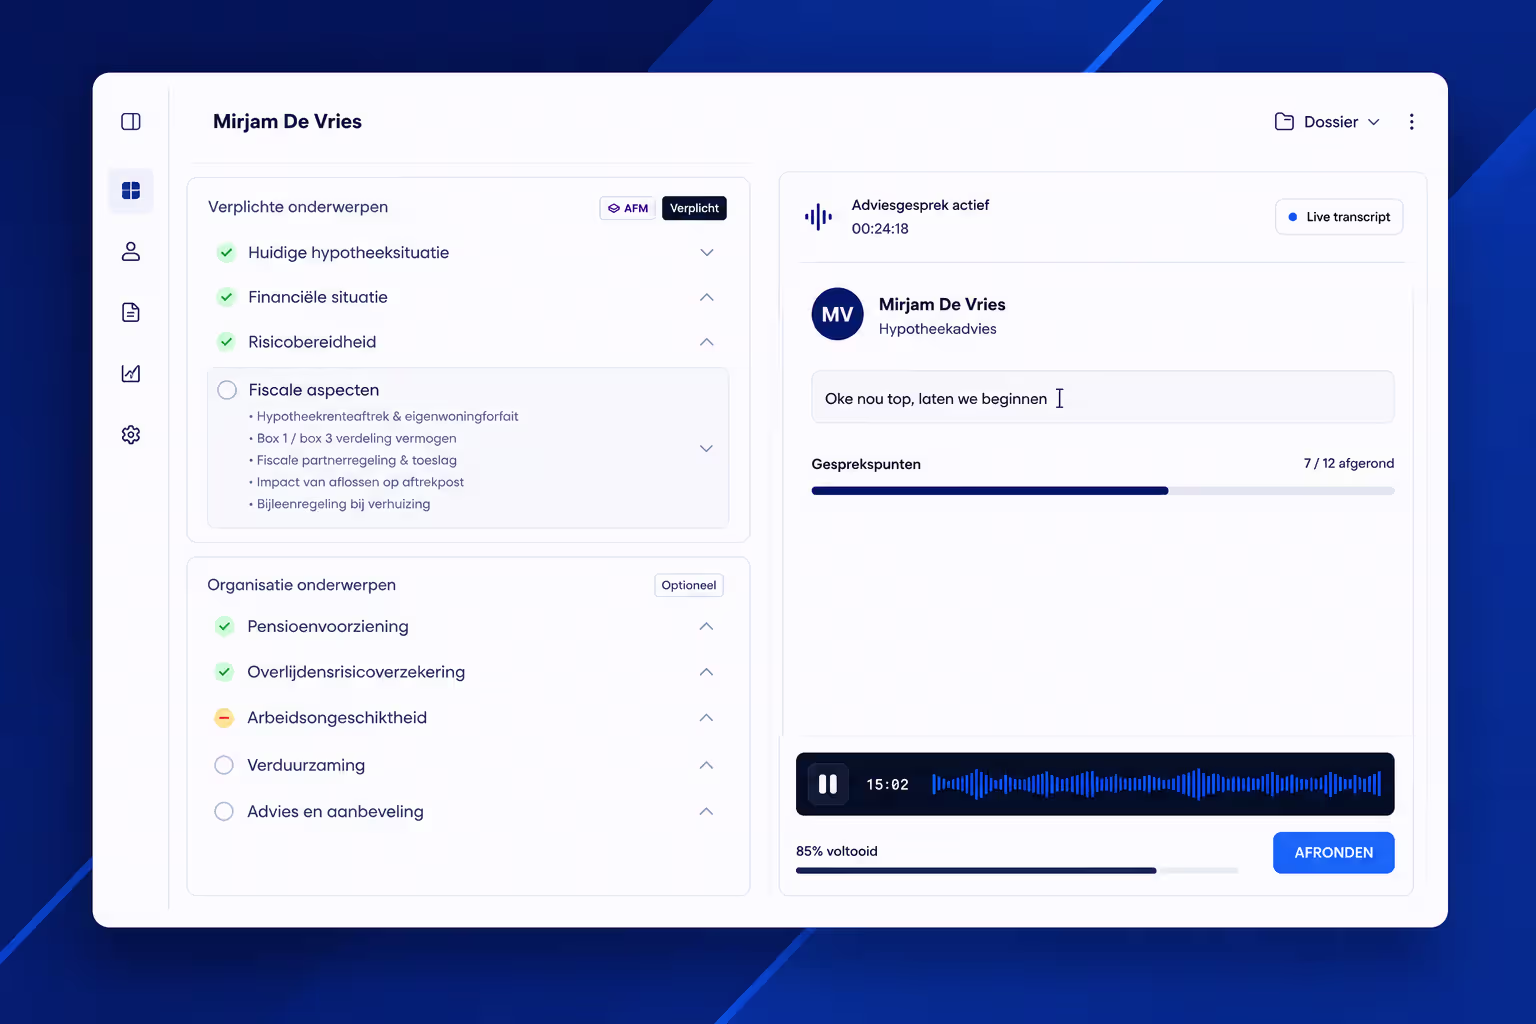The height and width of the screenshot is (1024, 1536).
Task: Toggle the Risicobereidheid check mark
Action: pos(226,342)
